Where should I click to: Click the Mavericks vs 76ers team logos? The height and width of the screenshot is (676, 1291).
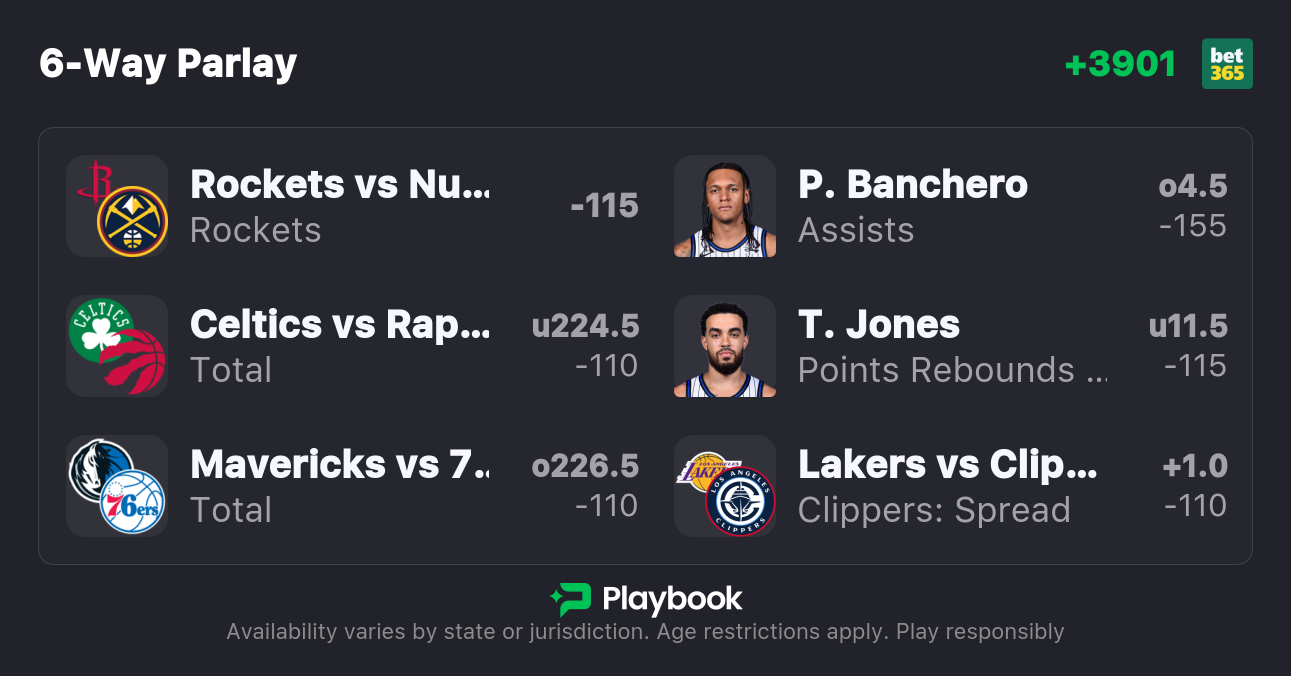point(117,486)
